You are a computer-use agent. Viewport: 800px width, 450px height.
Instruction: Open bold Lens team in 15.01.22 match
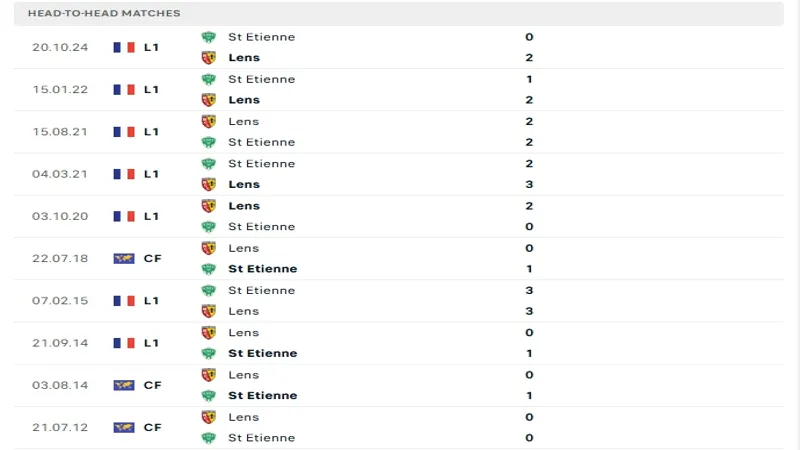point(244,100)
